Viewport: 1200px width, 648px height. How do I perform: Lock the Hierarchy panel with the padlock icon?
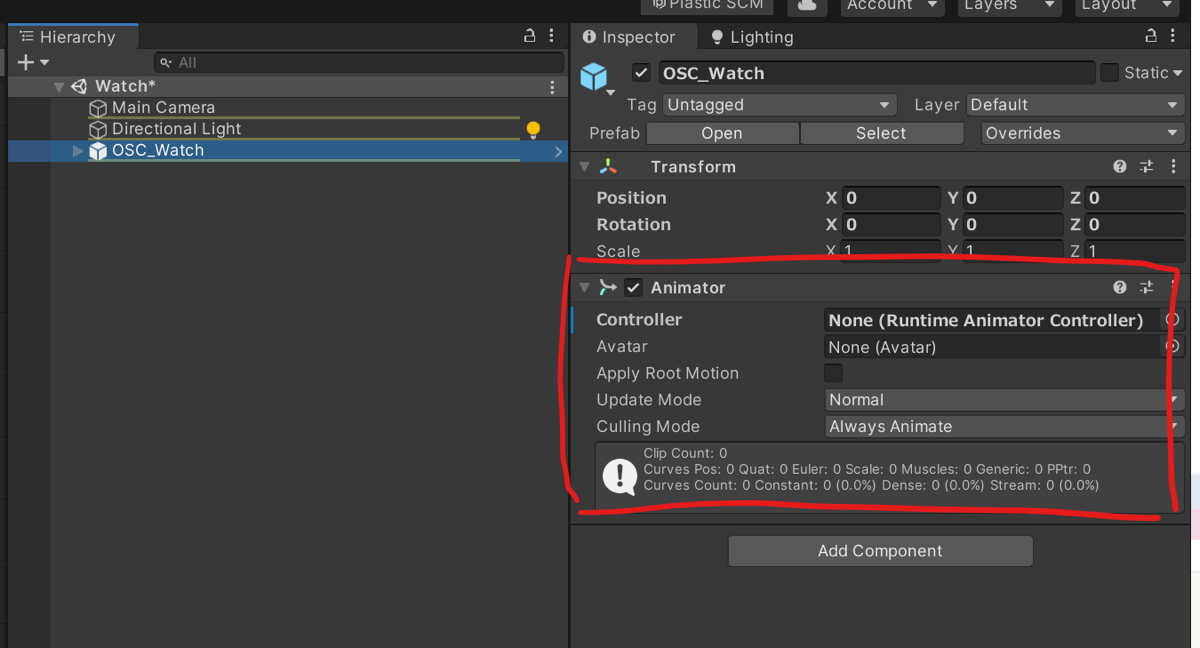pos(530,36)
